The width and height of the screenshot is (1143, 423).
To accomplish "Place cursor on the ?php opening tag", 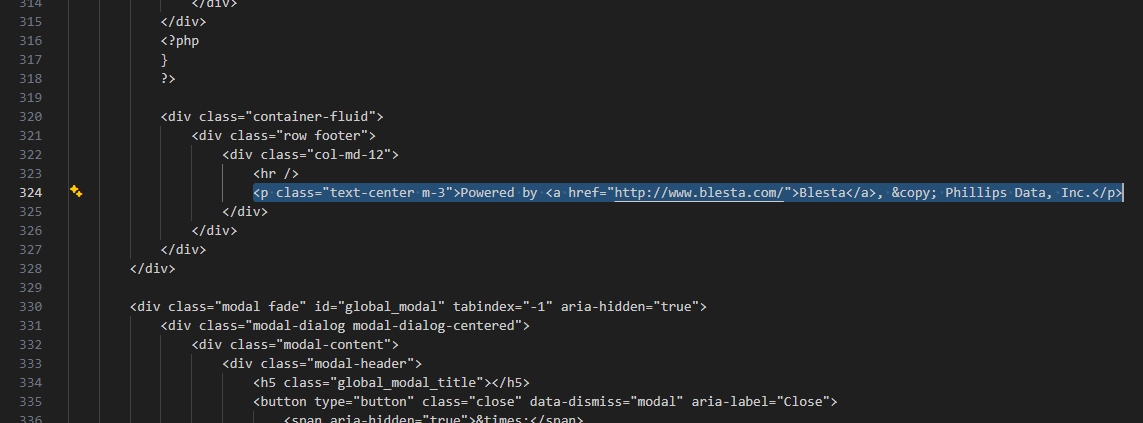I will [x=180, y=41].
